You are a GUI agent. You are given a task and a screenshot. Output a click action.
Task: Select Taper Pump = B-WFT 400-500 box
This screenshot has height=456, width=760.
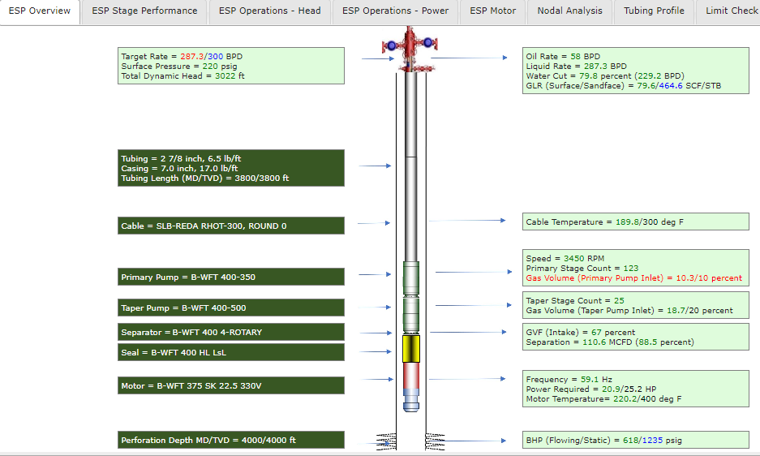pyautogui.click(x=231, y=308)
